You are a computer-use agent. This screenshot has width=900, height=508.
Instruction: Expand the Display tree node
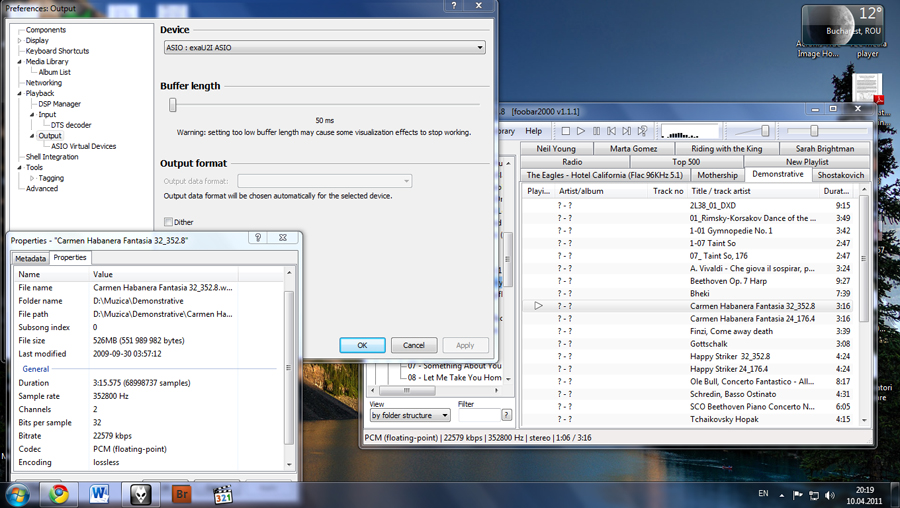(x=20, y=41)
